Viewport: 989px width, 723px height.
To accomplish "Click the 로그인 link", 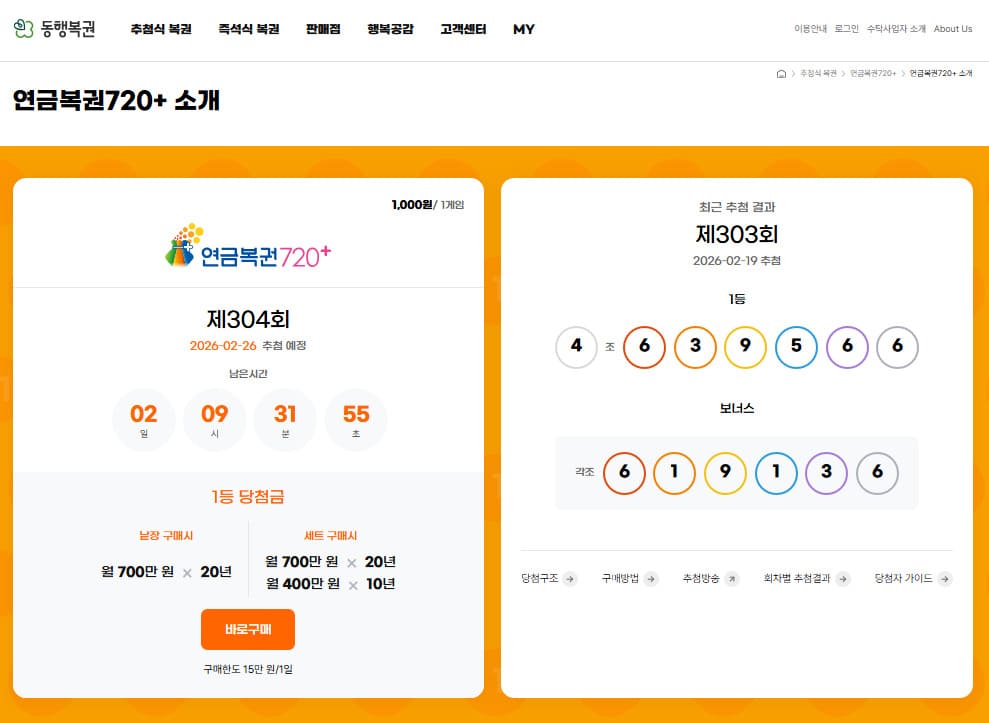I will coord(846,29).
